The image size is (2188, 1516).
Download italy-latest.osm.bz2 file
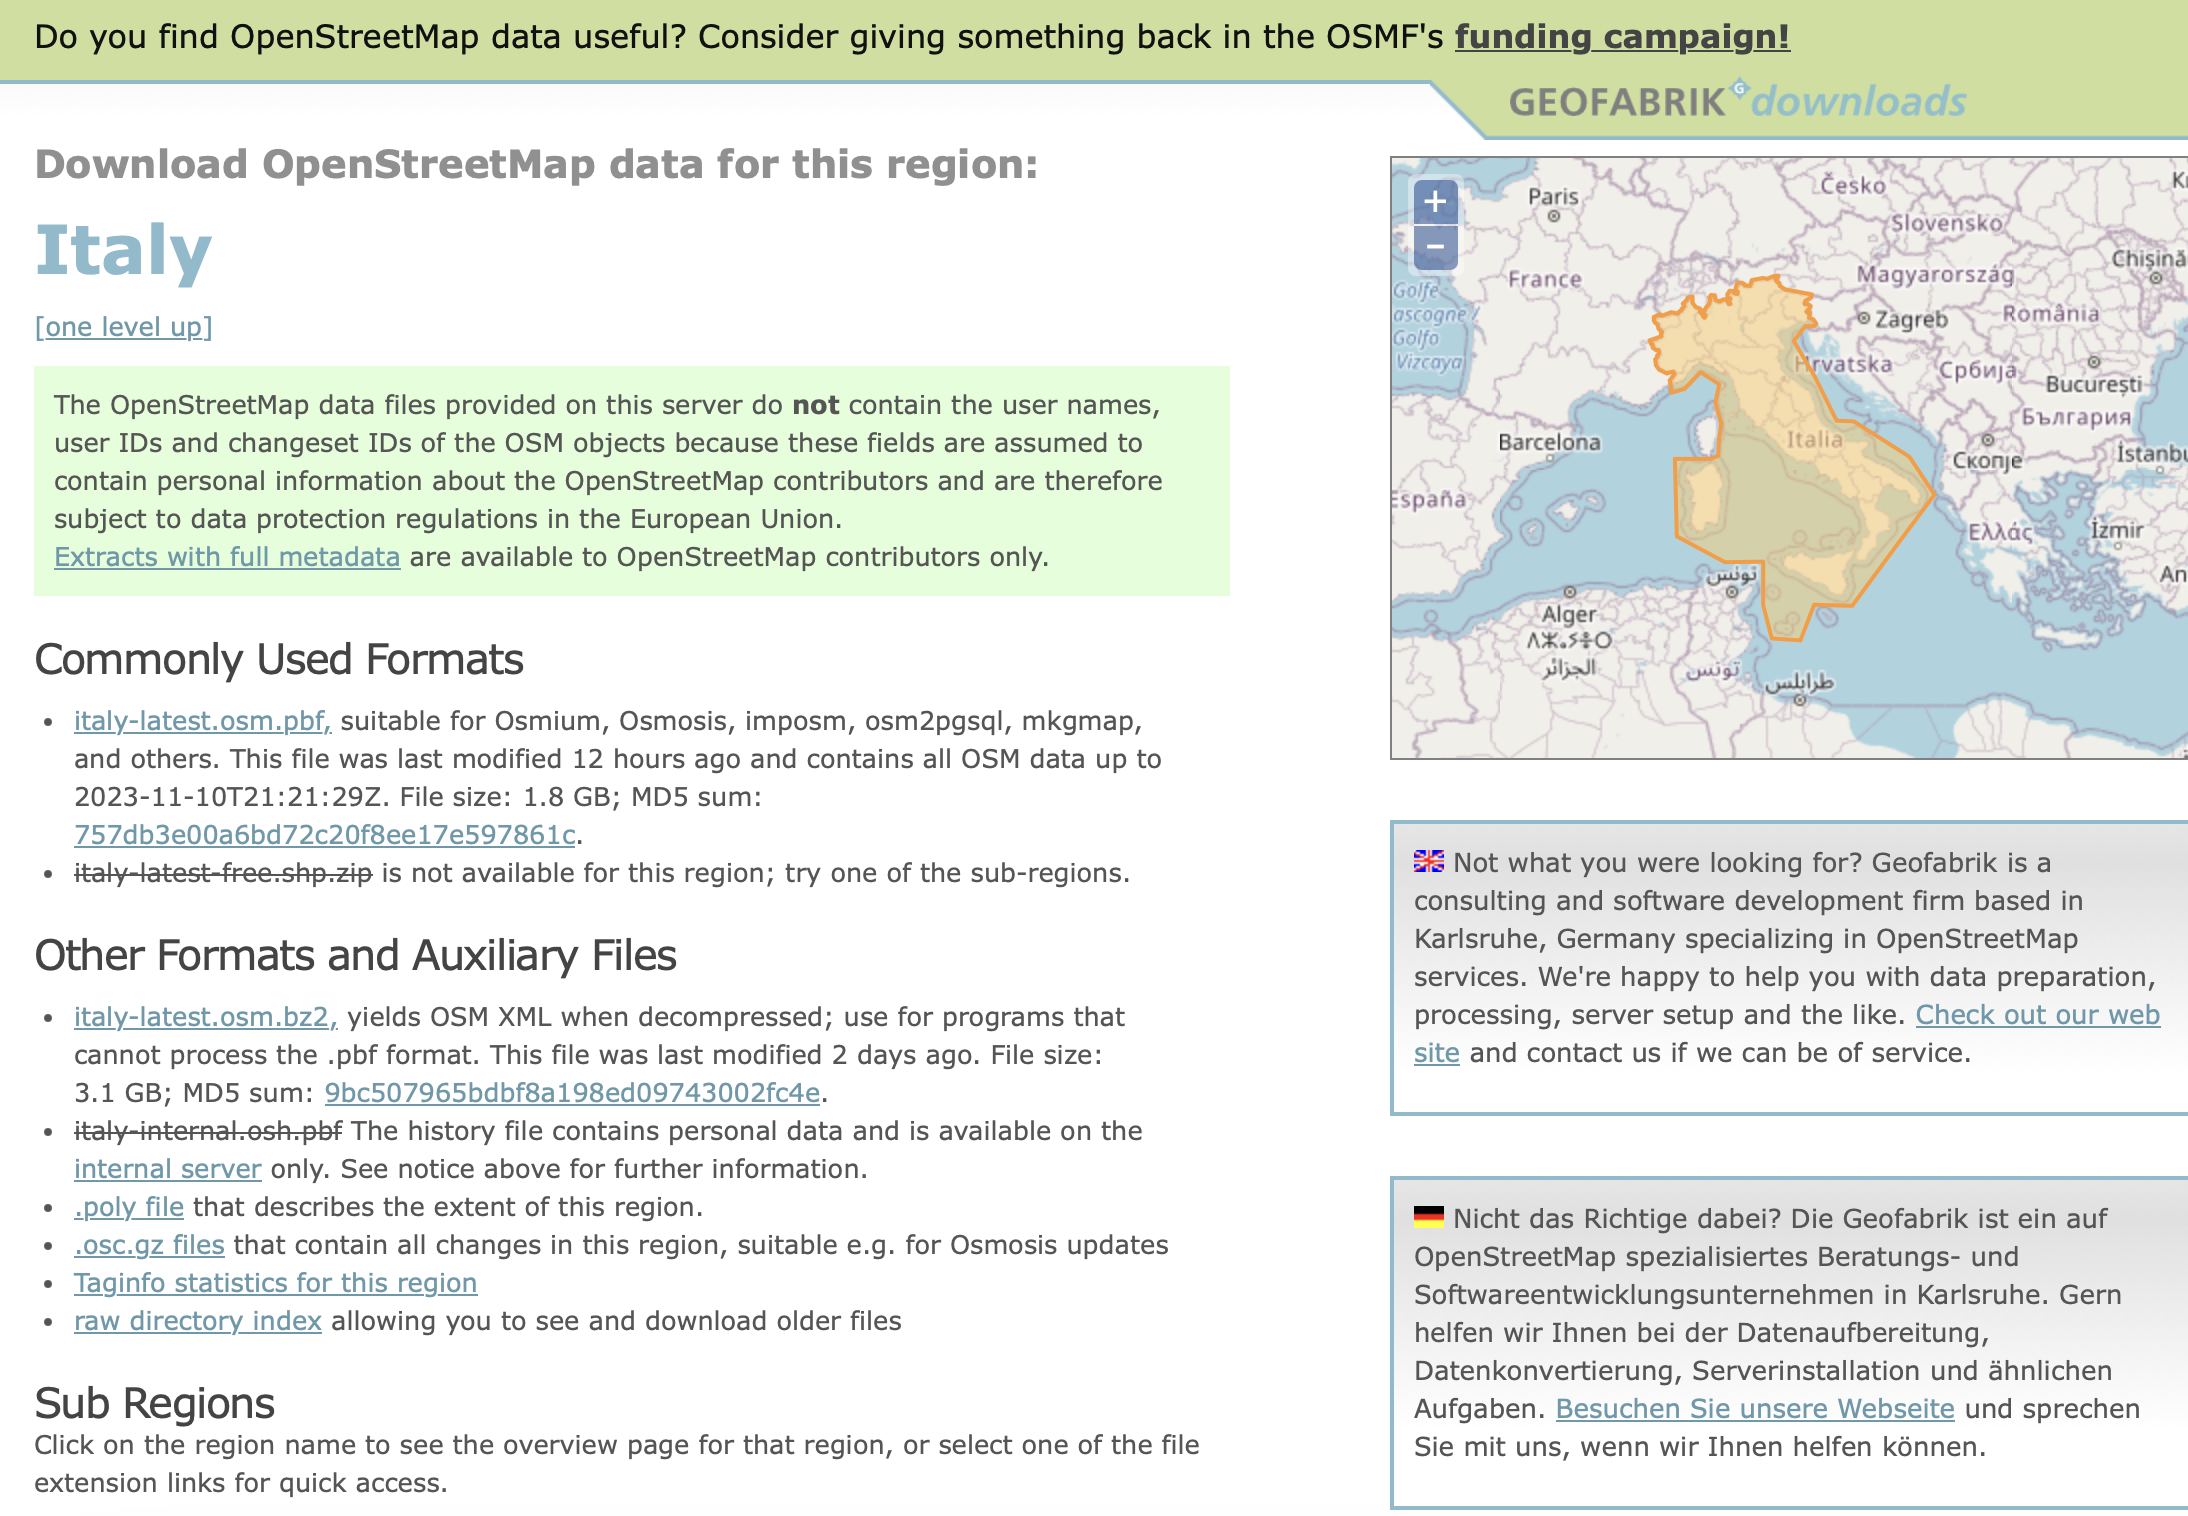205,1017
